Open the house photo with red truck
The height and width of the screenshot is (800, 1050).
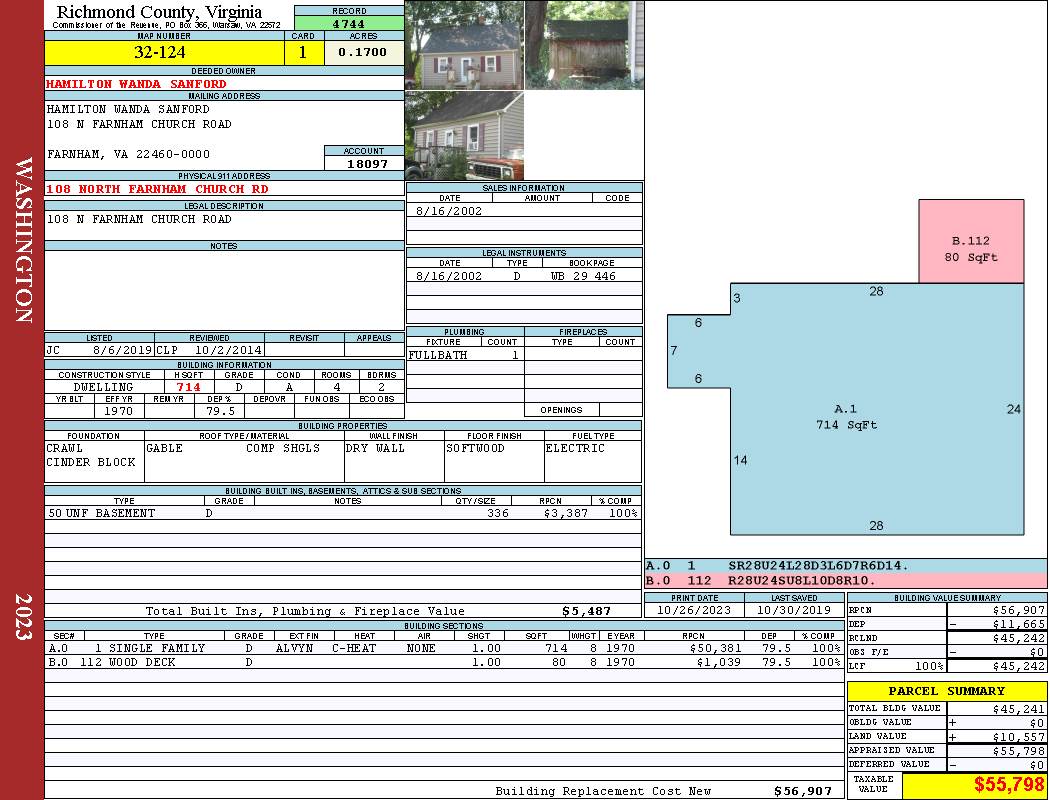[x=464, y=135]
